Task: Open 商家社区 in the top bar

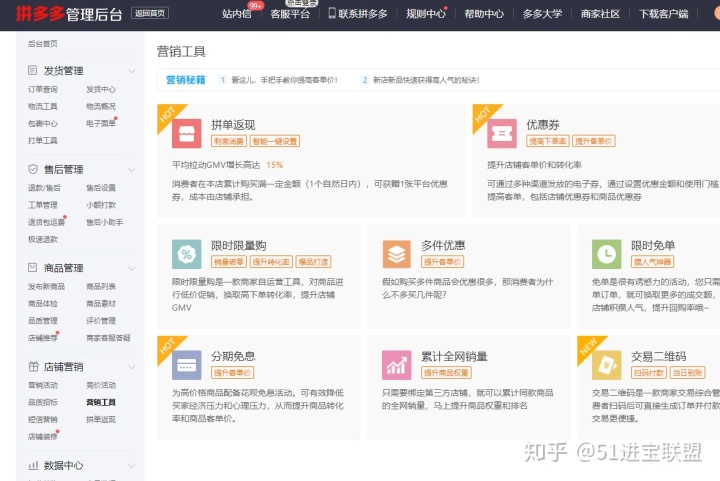Action: point(600,14)
